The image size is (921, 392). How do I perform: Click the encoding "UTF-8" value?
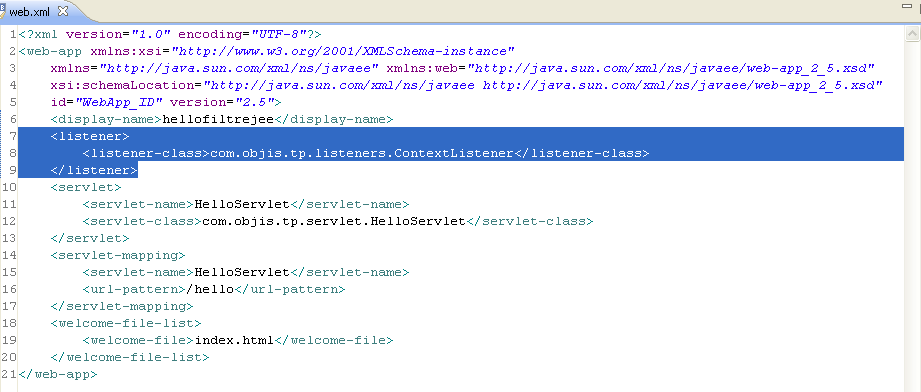click(x=277, y=34)
